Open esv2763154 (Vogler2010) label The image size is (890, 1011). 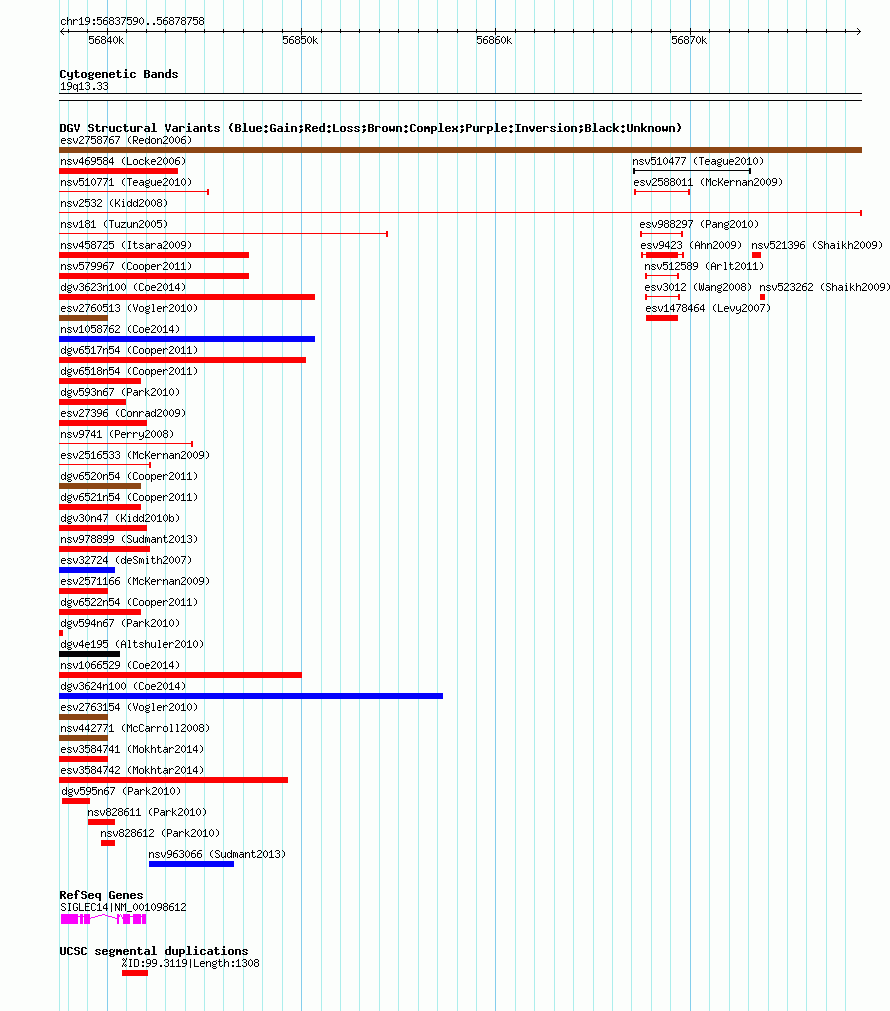pyautogui.click(x=129, y=707)
